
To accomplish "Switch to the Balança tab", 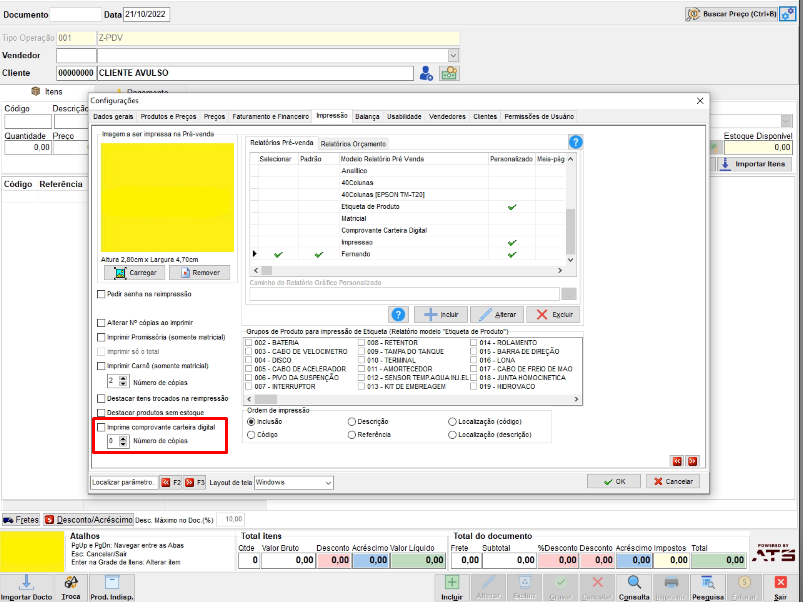I will 367,117.
